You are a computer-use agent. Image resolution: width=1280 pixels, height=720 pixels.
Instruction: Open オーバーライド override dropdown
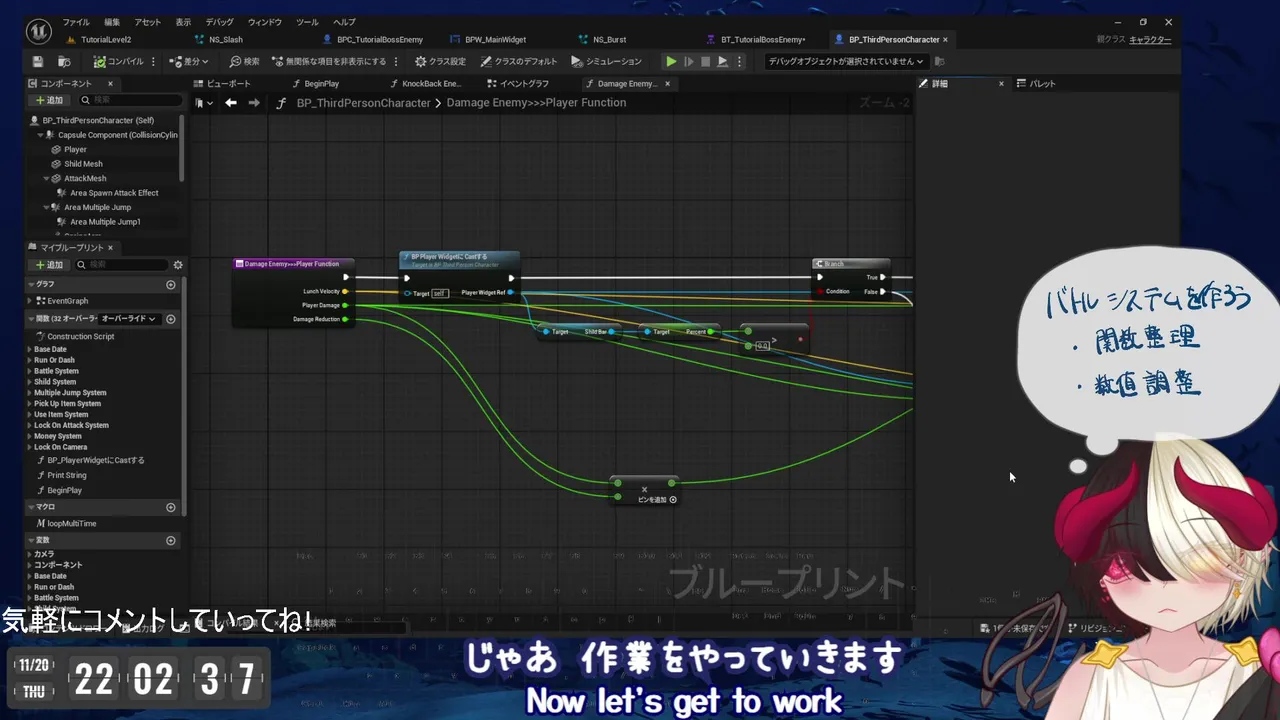130,319
